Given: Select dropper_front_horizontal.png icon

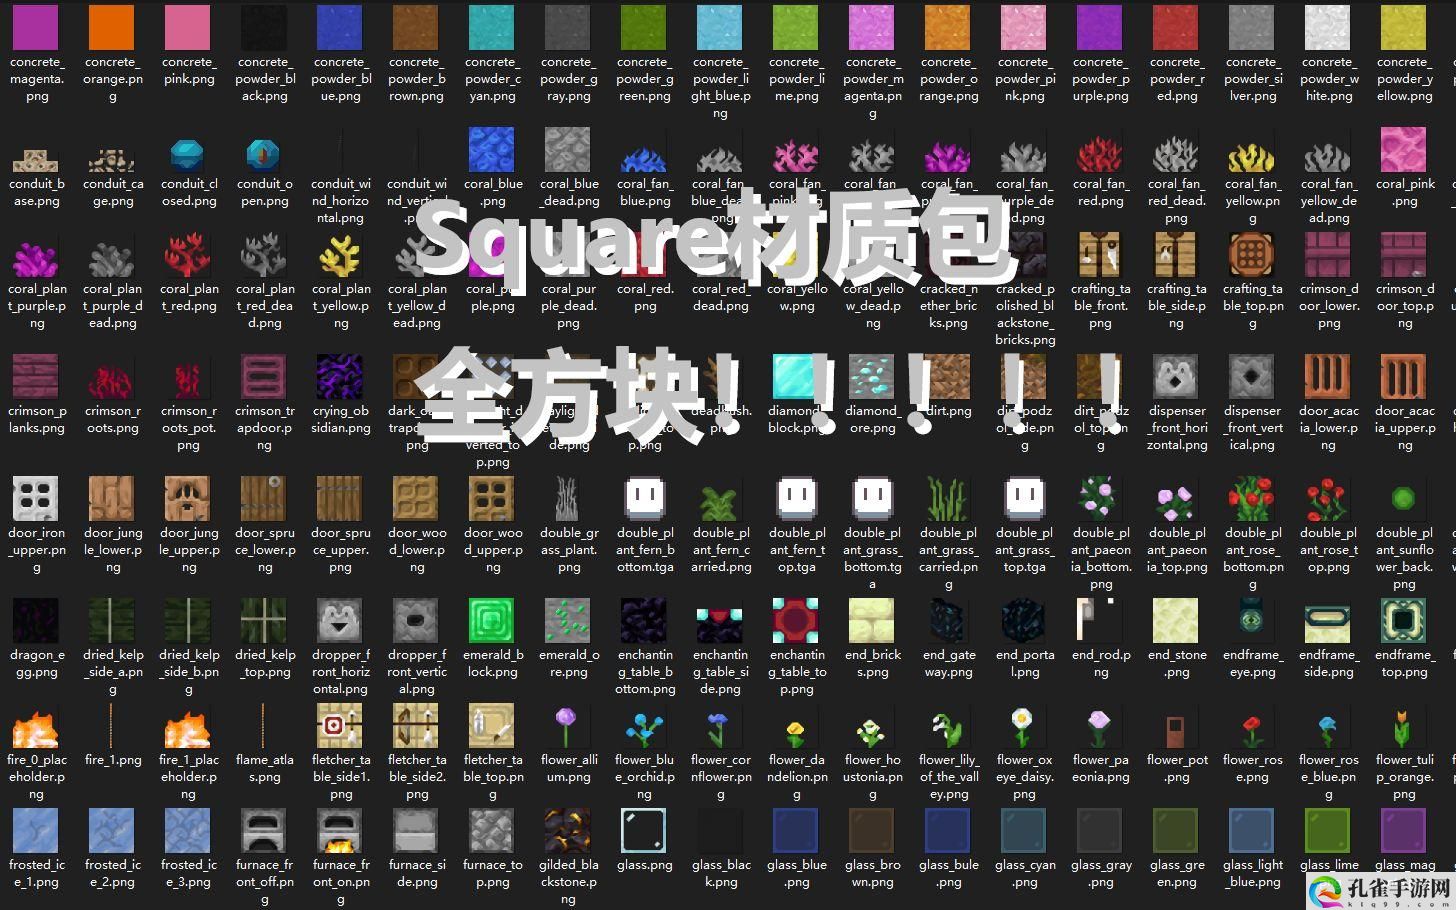Looking at the screenshot, I should click(x=340, y=620).
